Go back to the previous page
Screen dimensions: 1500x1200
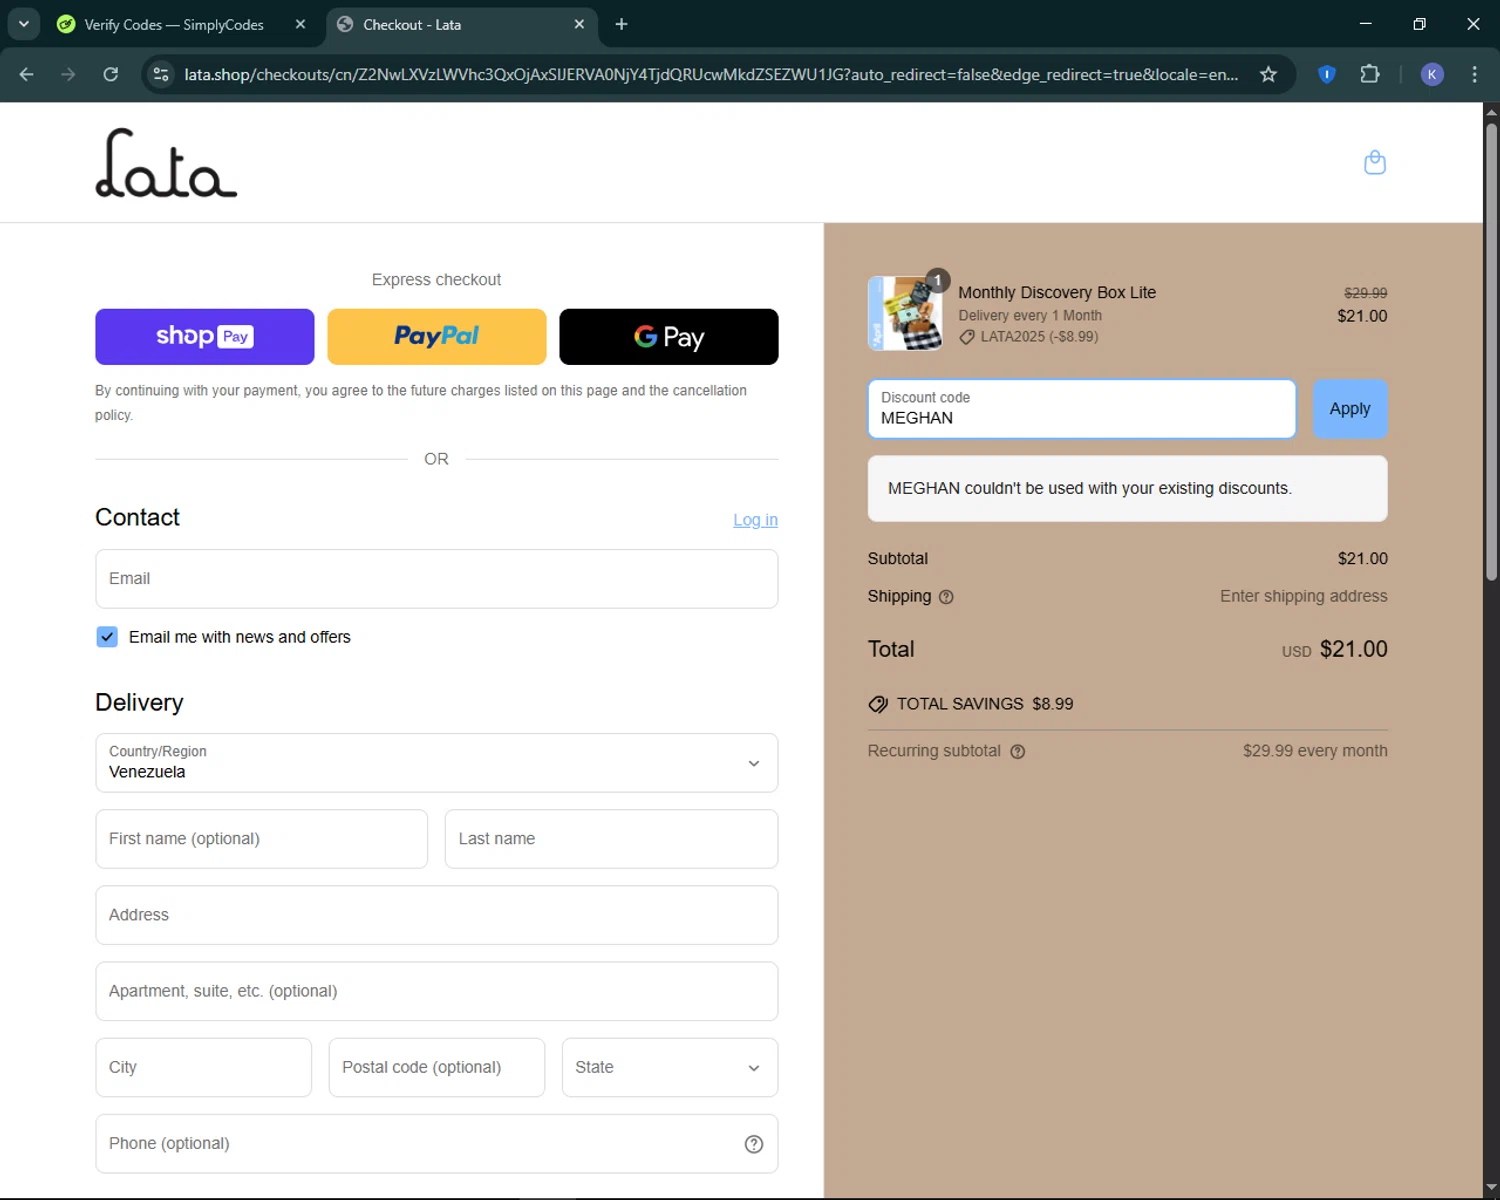(27, 74)
